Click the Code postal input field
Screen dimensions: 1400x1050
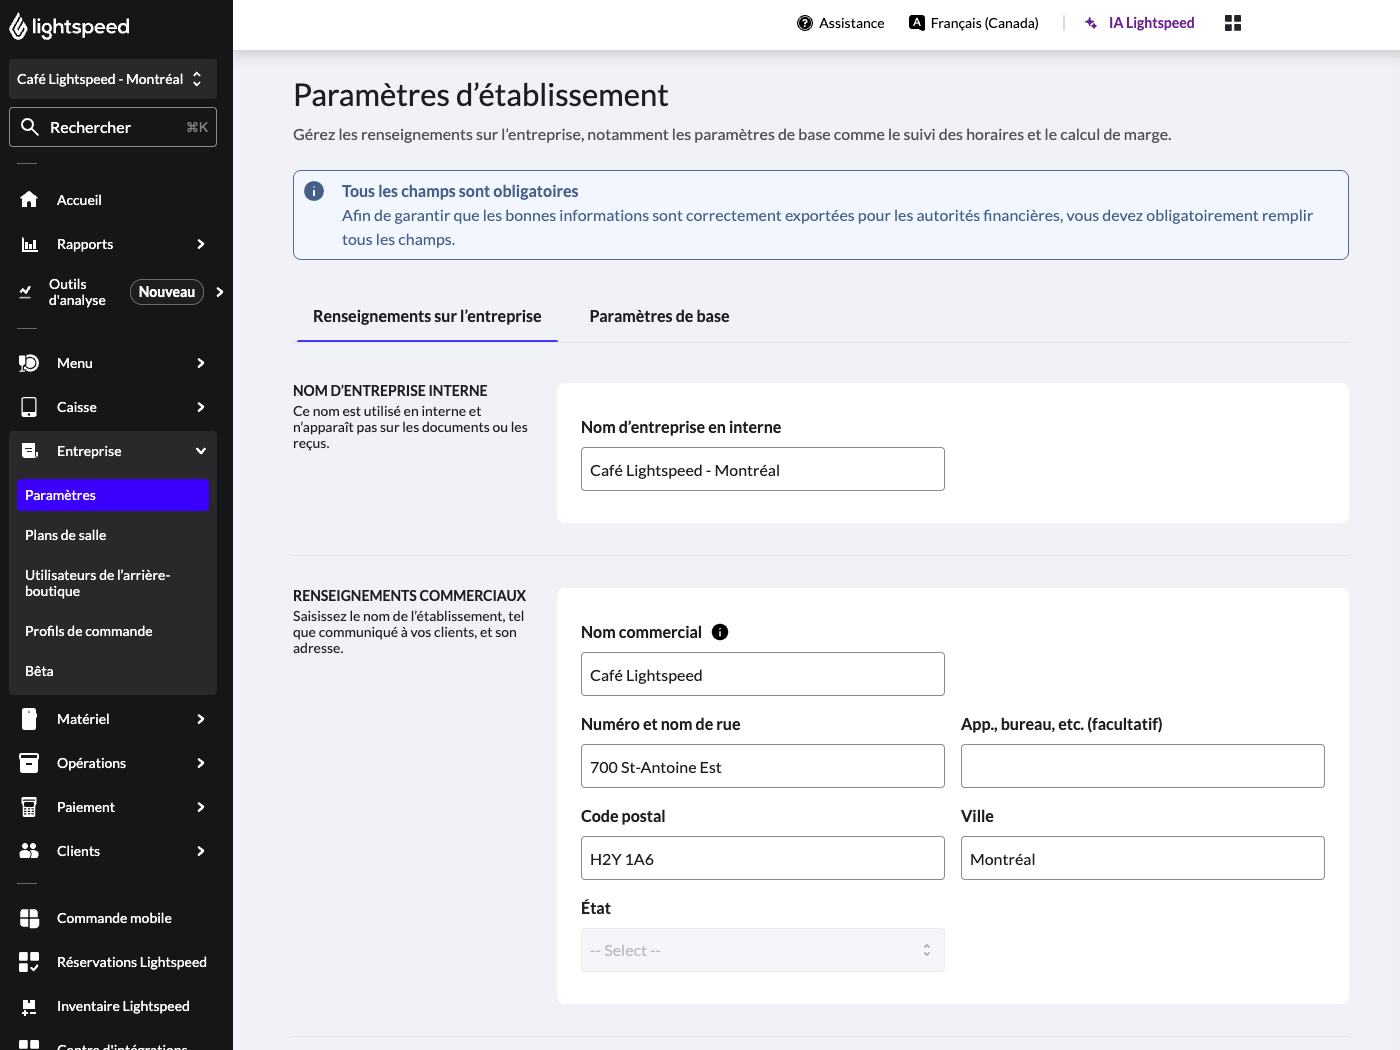(x=763, y=858)
